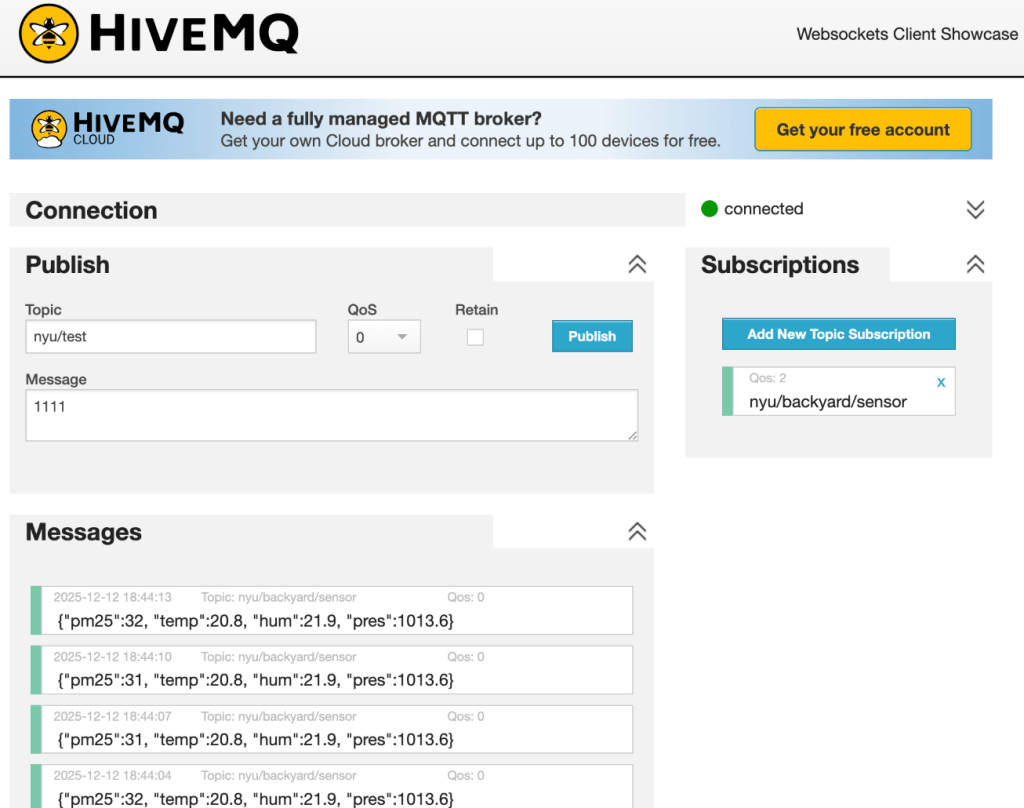The height and width of the screenshot is (808, 1024).
Task: Expand the Connection panel chevron
Action: click(975, 209)
